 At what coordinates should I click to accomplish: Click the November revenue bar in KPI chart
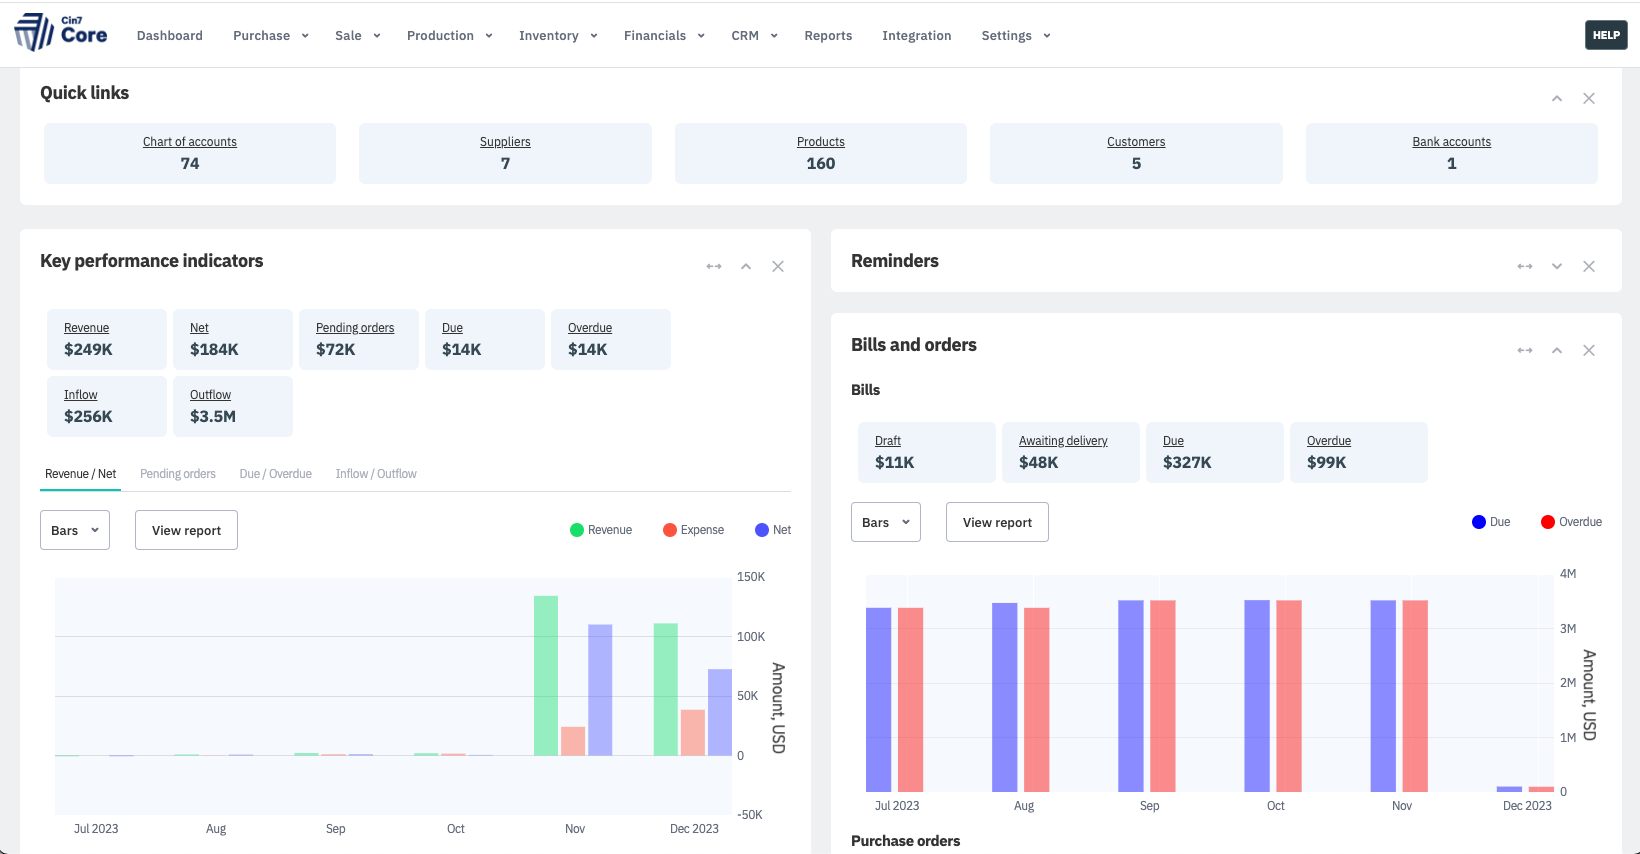(546, 676)
